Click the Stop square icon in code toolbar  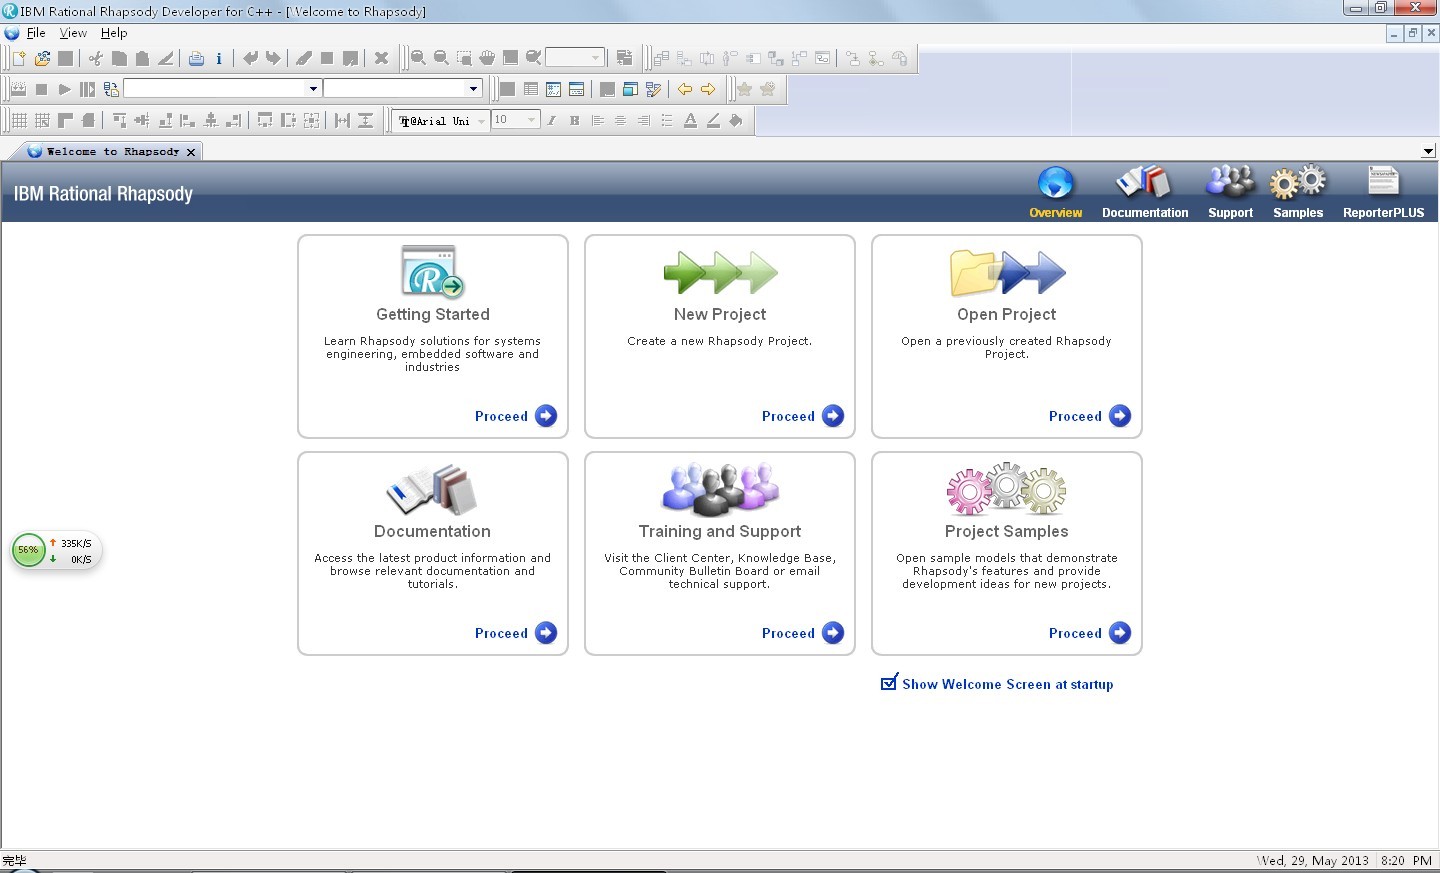41,89
